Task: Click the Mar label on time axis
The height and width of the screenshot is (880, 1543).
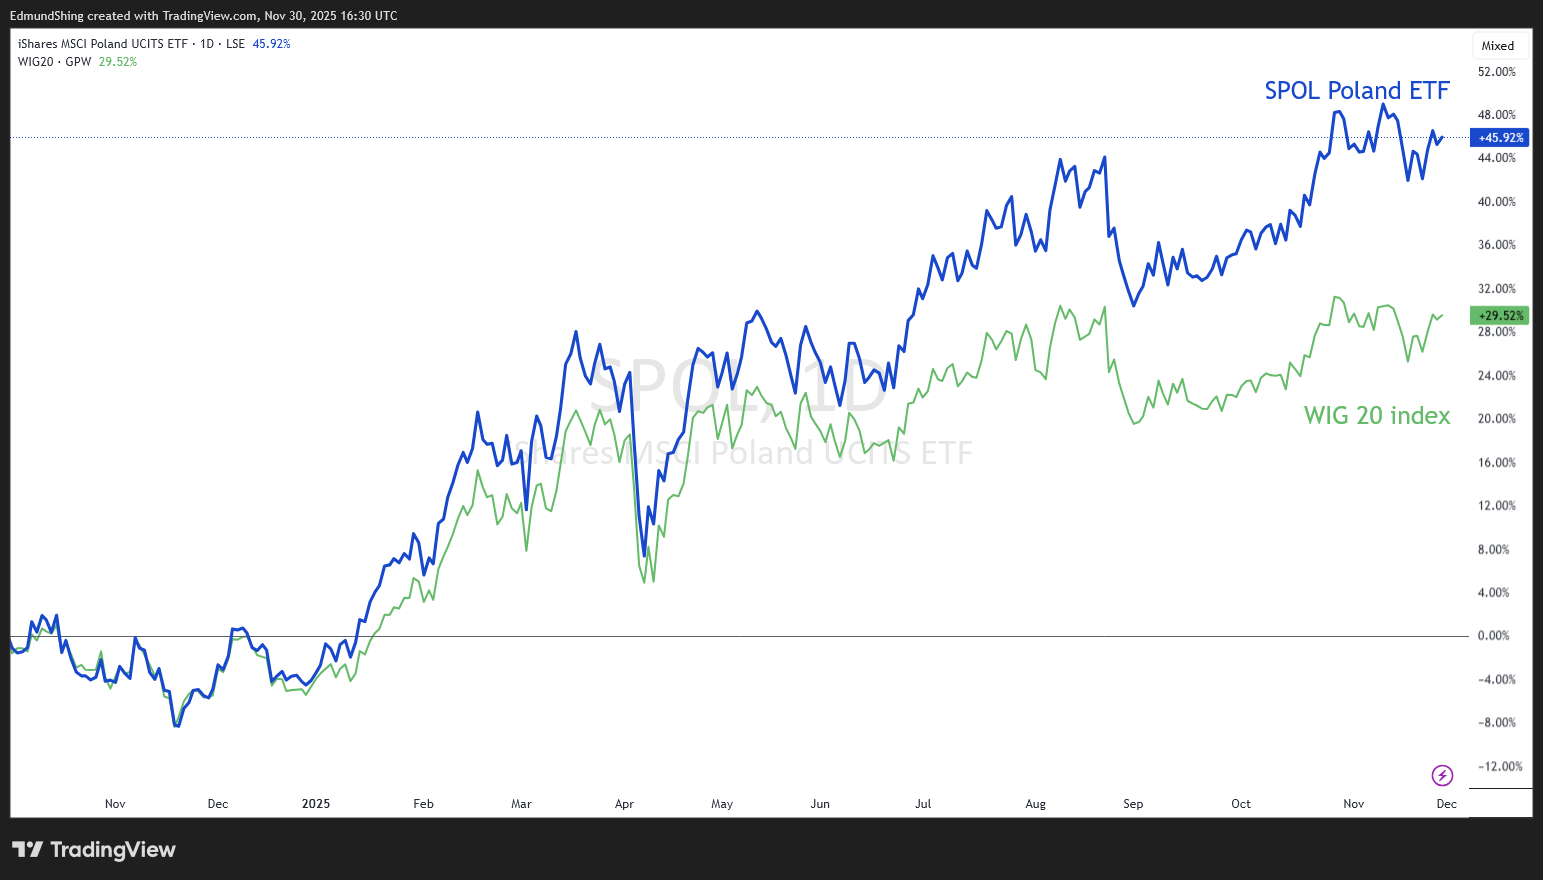Action: click(522, 804)
